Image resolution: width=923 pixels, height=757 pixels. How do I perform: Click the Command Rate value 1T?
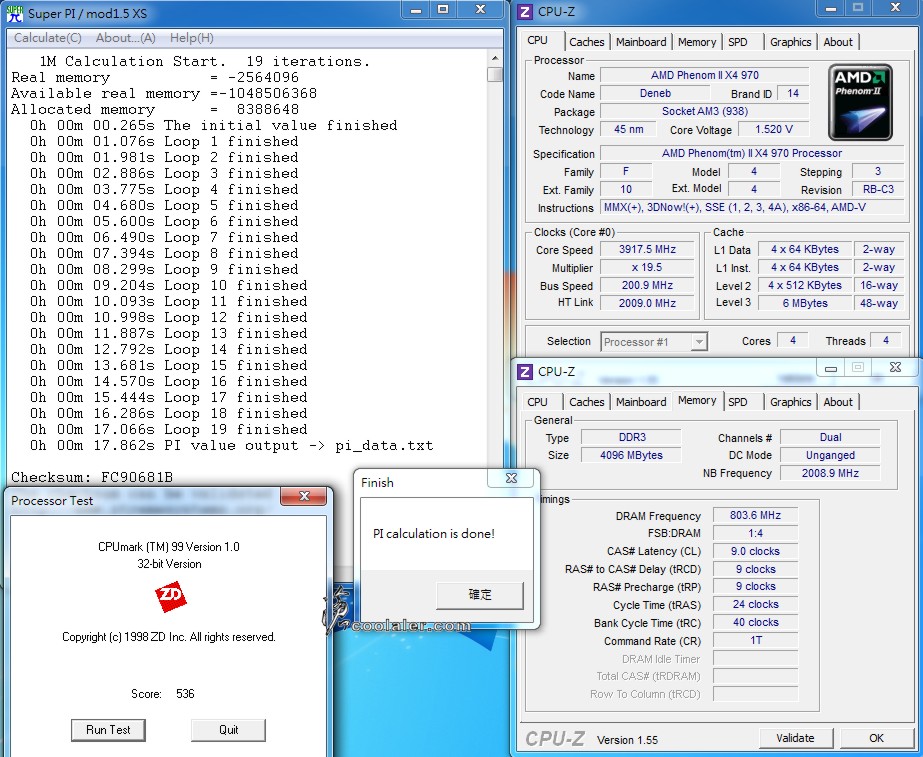pos(755,640)
